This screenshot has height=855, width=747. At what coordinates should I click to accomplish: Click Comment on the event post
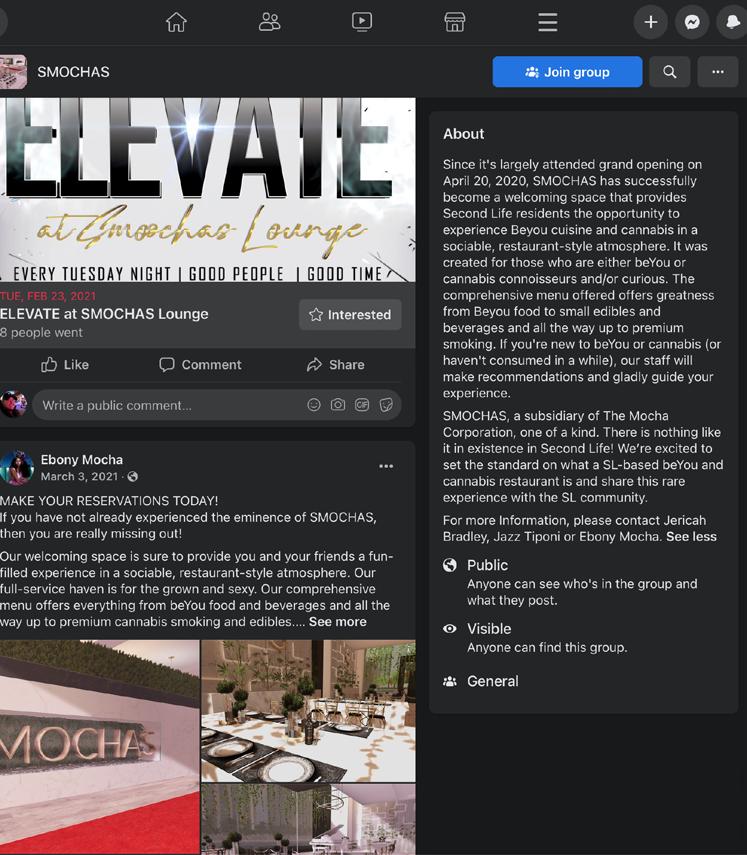pos(200,365)
